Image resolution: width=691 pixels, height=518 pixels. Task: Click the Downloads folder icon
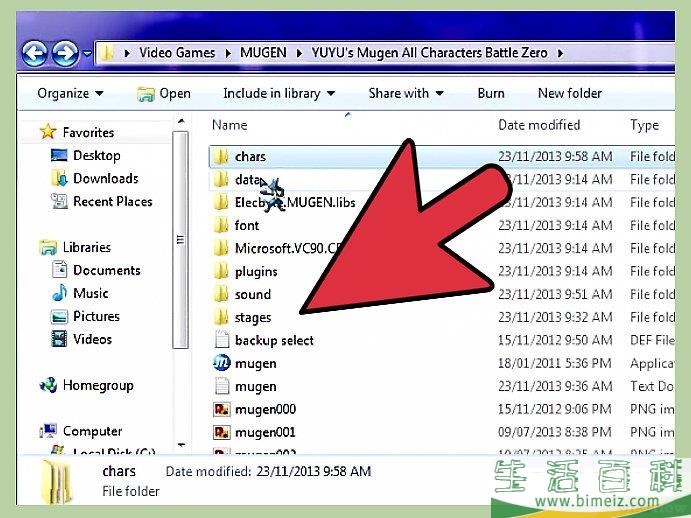pos(59,178)
